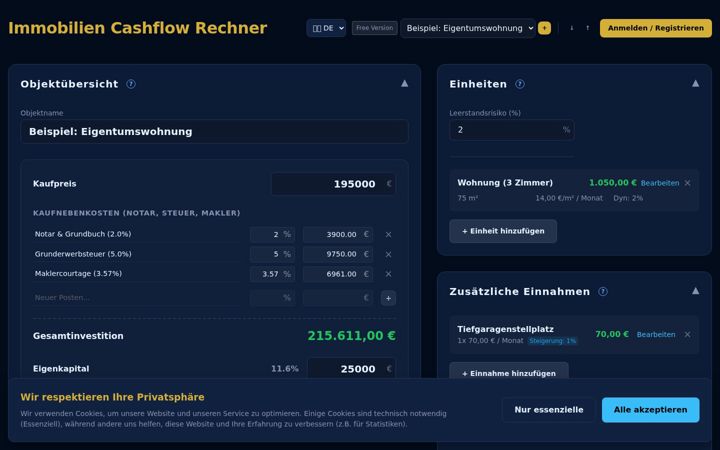Click the Eigenkapital 11.6% value

click(x=285, y=369)
